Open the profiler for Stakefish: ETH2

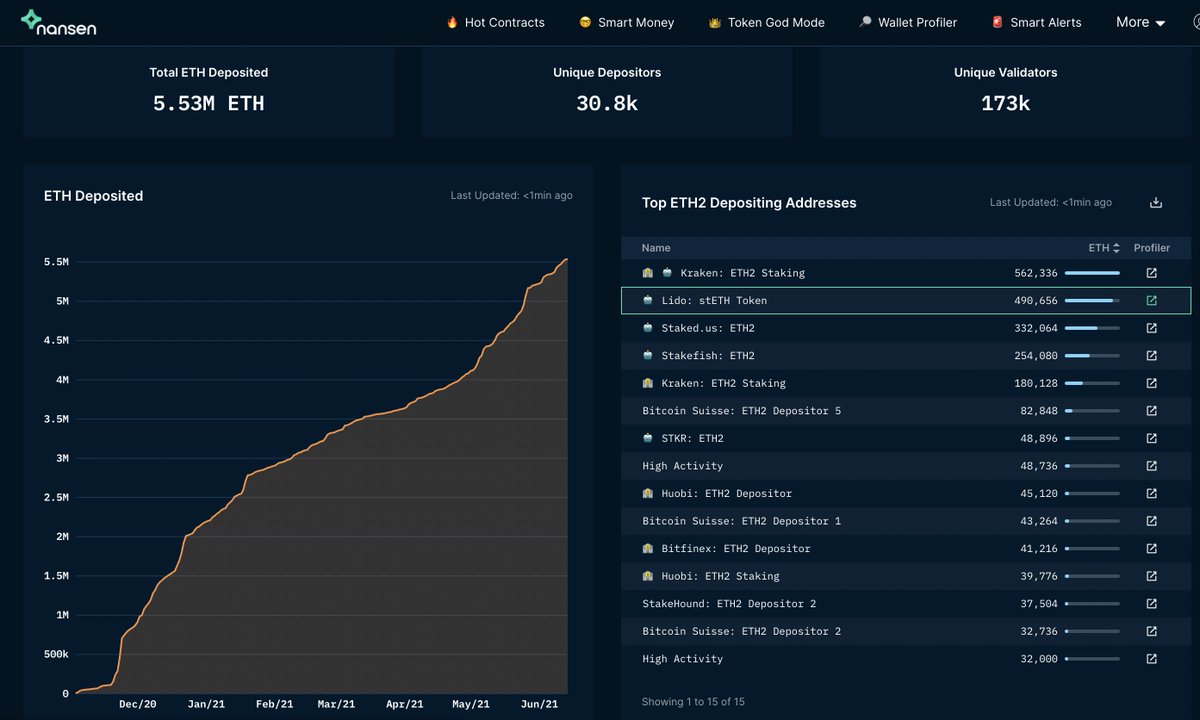[x=1151, y=355]
